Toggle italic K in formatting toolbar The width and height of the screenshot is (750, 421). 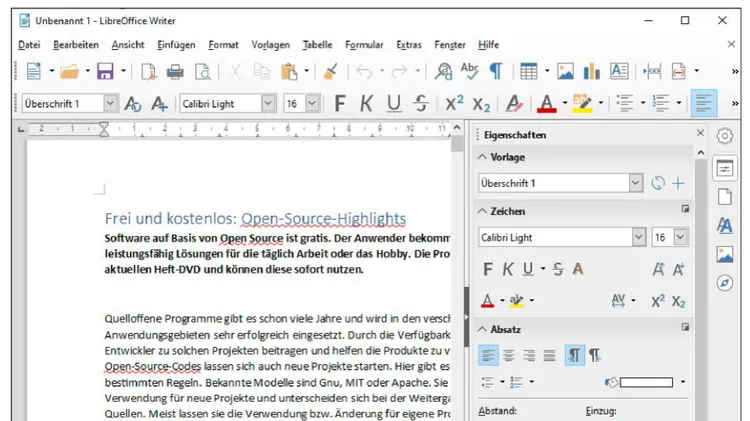pos(366,103)
